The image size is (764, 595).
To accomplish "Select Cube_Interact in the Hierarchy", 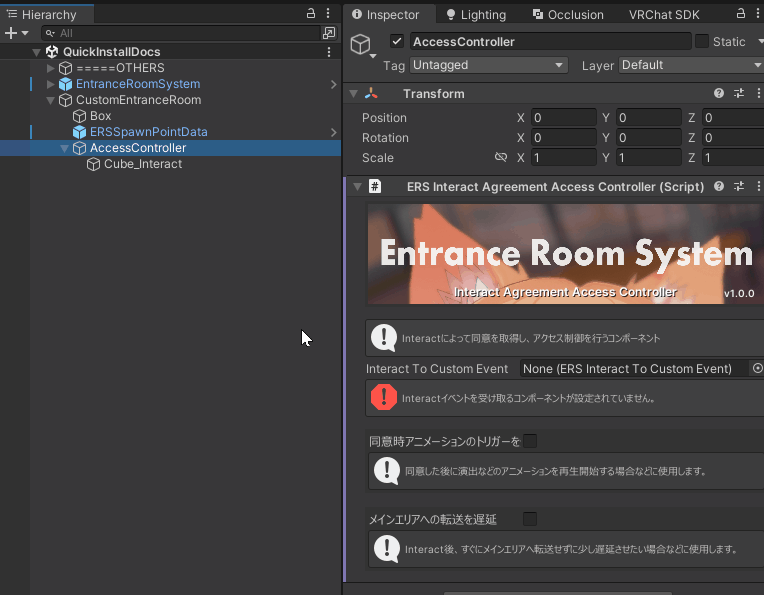I will coord(143,164).
